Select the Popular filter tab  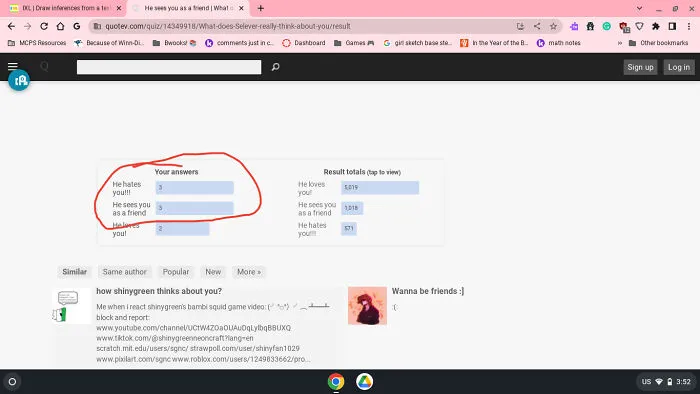(x=176, y=272)
